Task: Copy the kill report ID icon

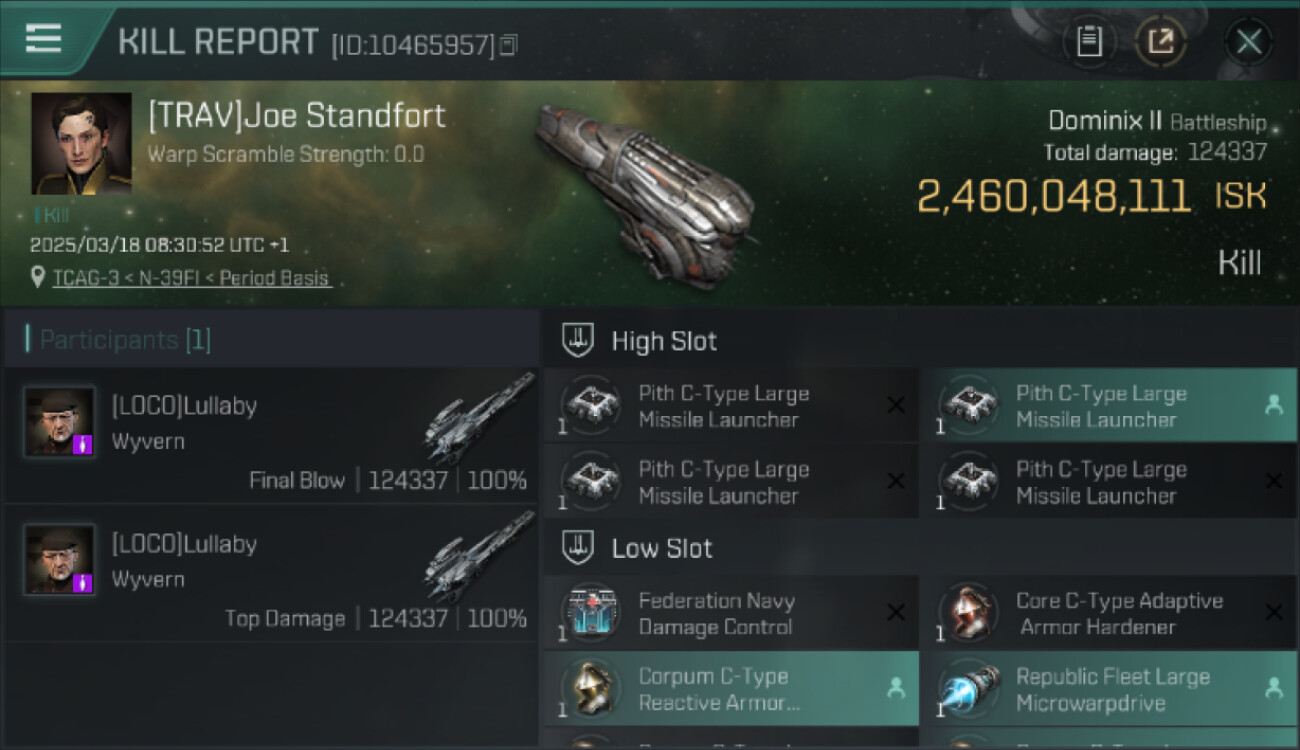Action: (509, 45)
